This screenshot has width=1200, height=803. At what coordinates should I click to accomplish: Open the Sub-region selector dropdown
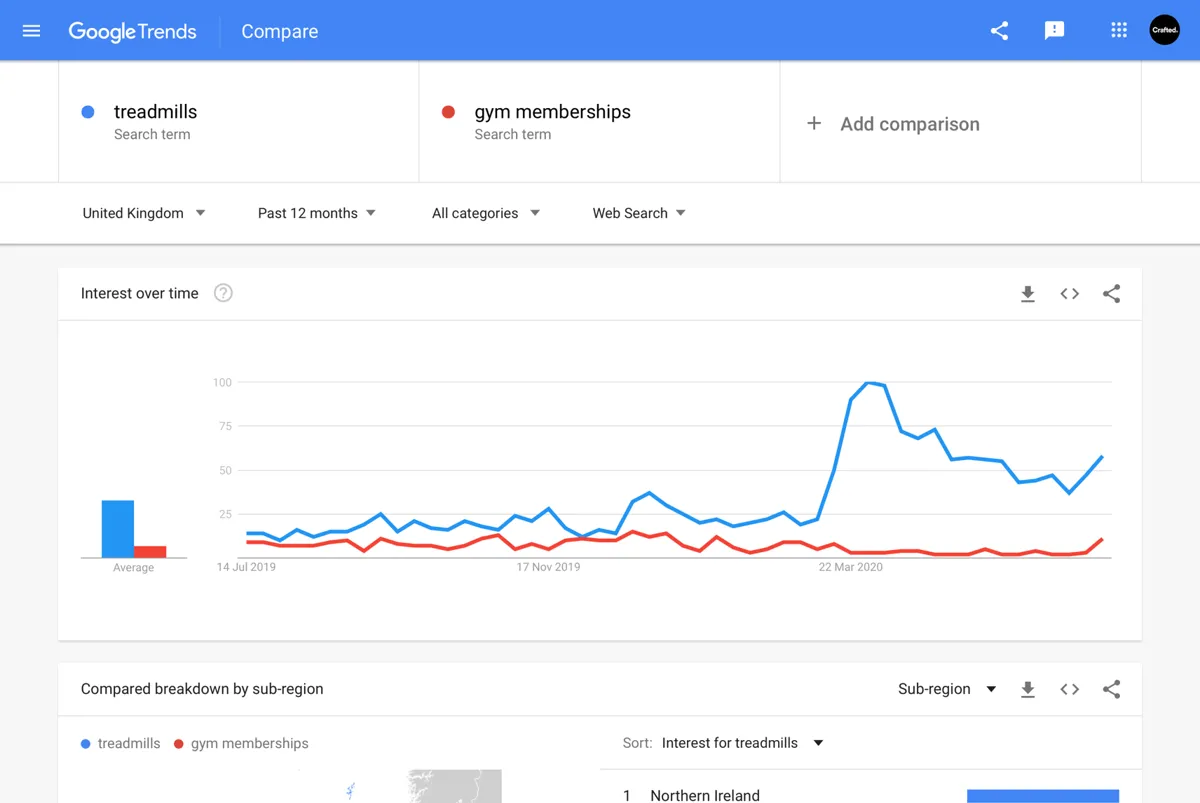946,689
